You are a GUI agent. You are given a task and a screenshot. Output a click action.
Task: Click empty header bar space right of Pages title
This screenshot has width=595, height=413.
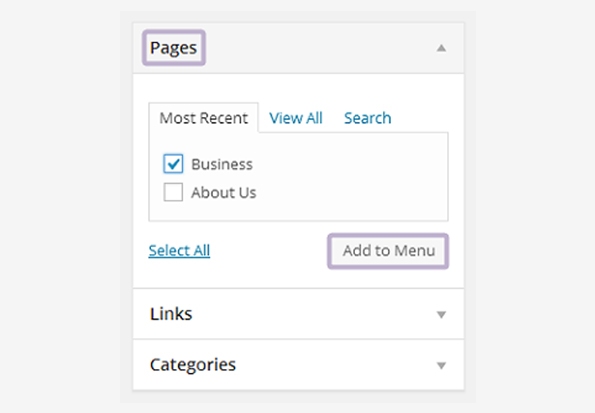tap(319, 48)
